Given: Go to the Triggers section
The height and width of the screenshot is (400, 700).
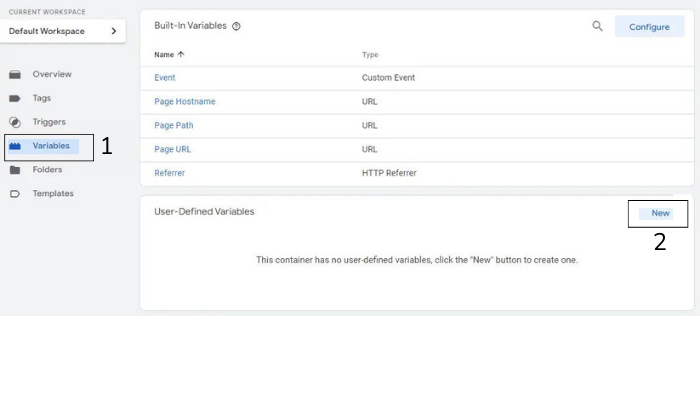Looking at the screenshot, I should (x=48, y=122).
